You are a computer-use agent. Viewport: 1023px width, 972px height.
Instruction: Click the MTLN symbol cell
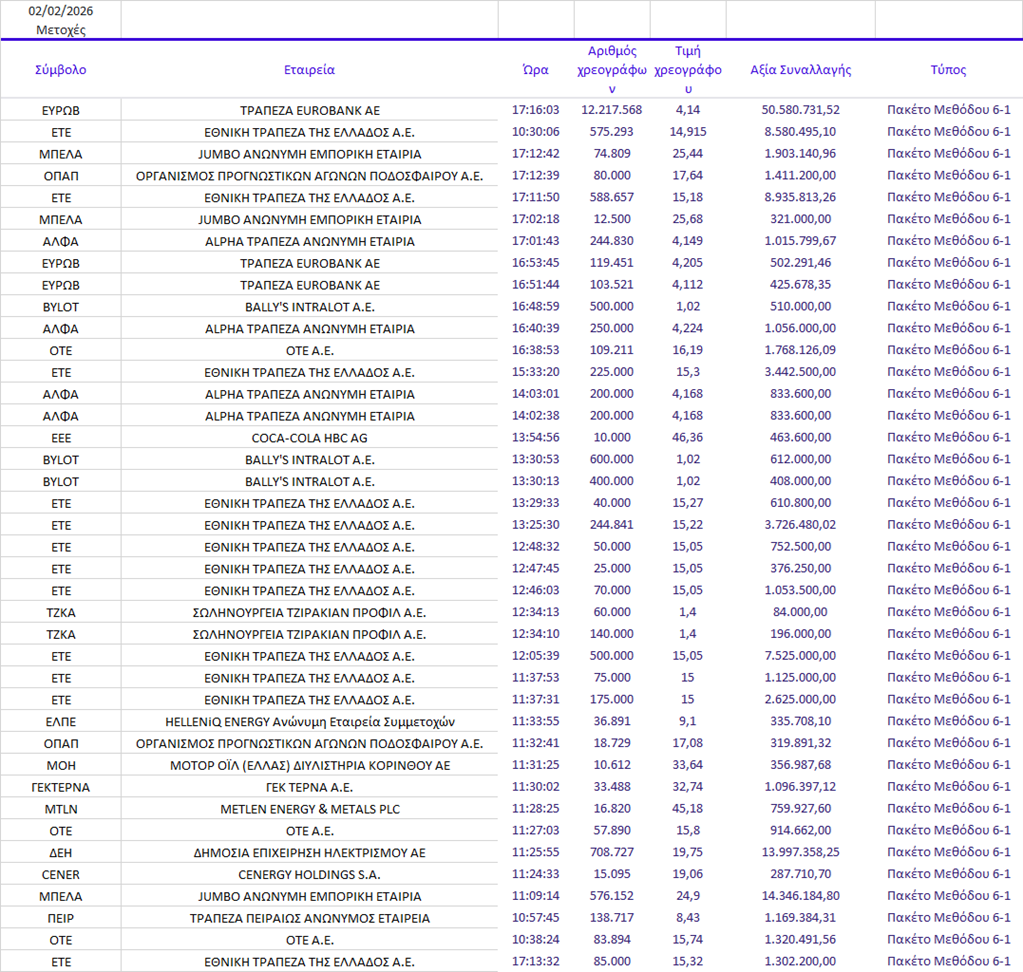click(x=61, y=810)
